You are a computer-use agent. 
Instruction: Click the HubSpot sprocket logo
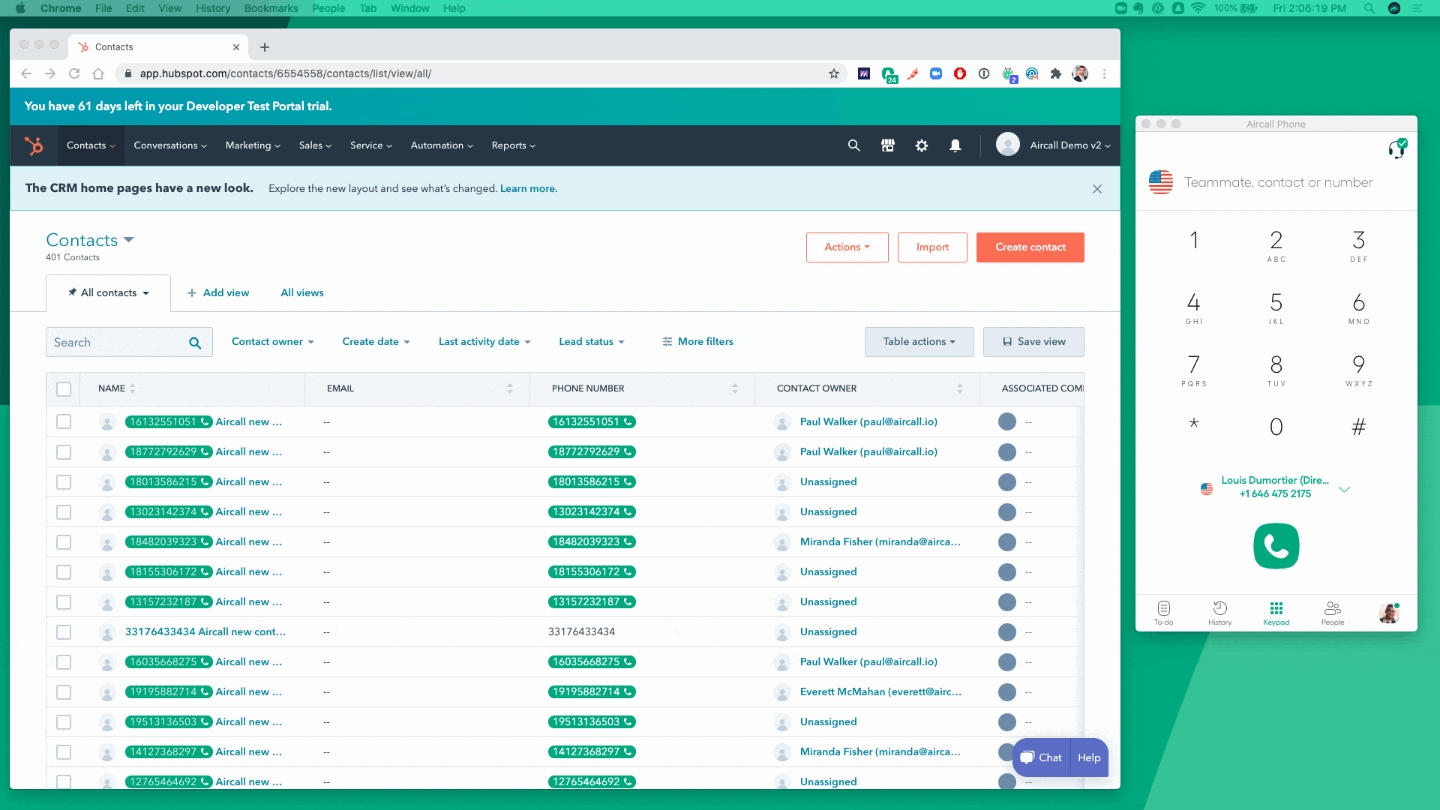coord(34,146)
